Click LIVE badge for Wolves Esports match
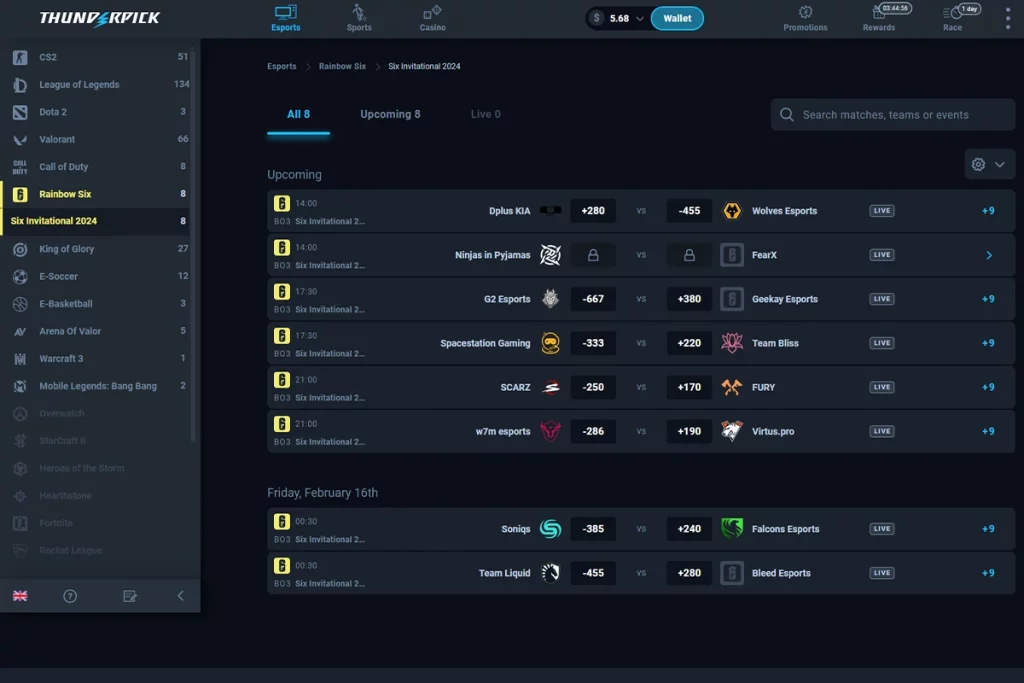1024x683 pixels. coord(882,211)
